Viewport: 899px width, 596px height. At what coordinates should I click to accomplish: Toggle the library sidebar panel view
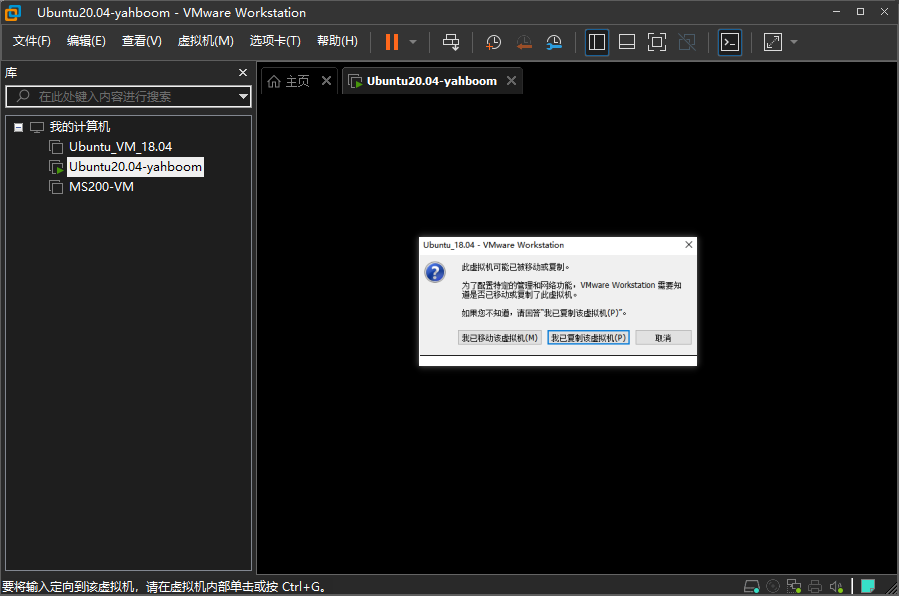click(597, 42)
